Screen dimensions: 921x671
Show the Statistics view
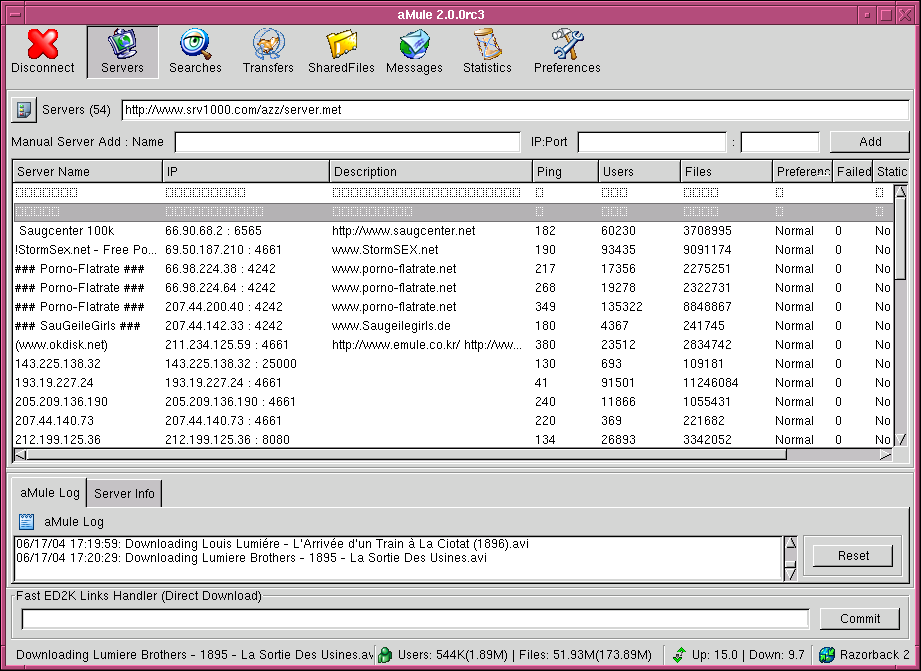(x=487, y=52)
